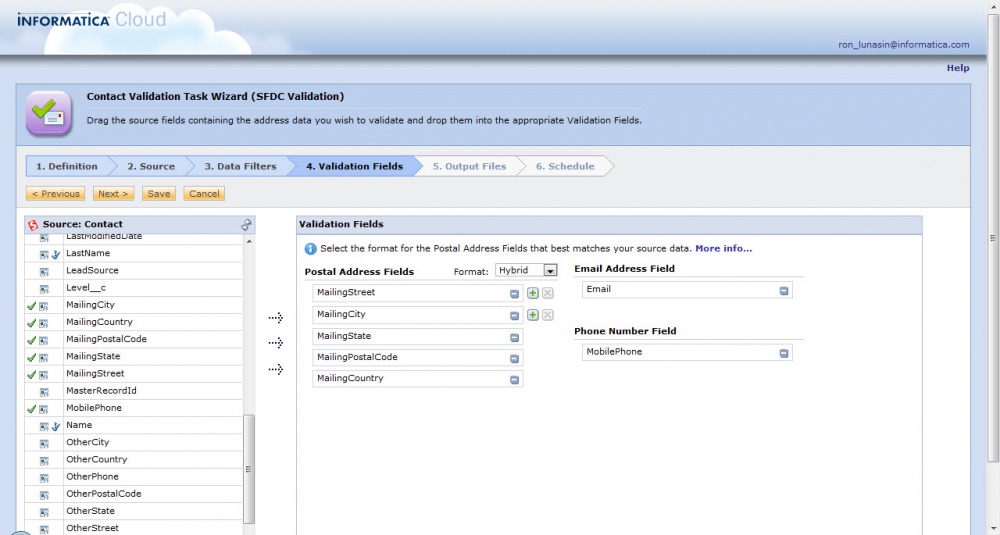Click the field icon beside OtherCity

(44, 444)
